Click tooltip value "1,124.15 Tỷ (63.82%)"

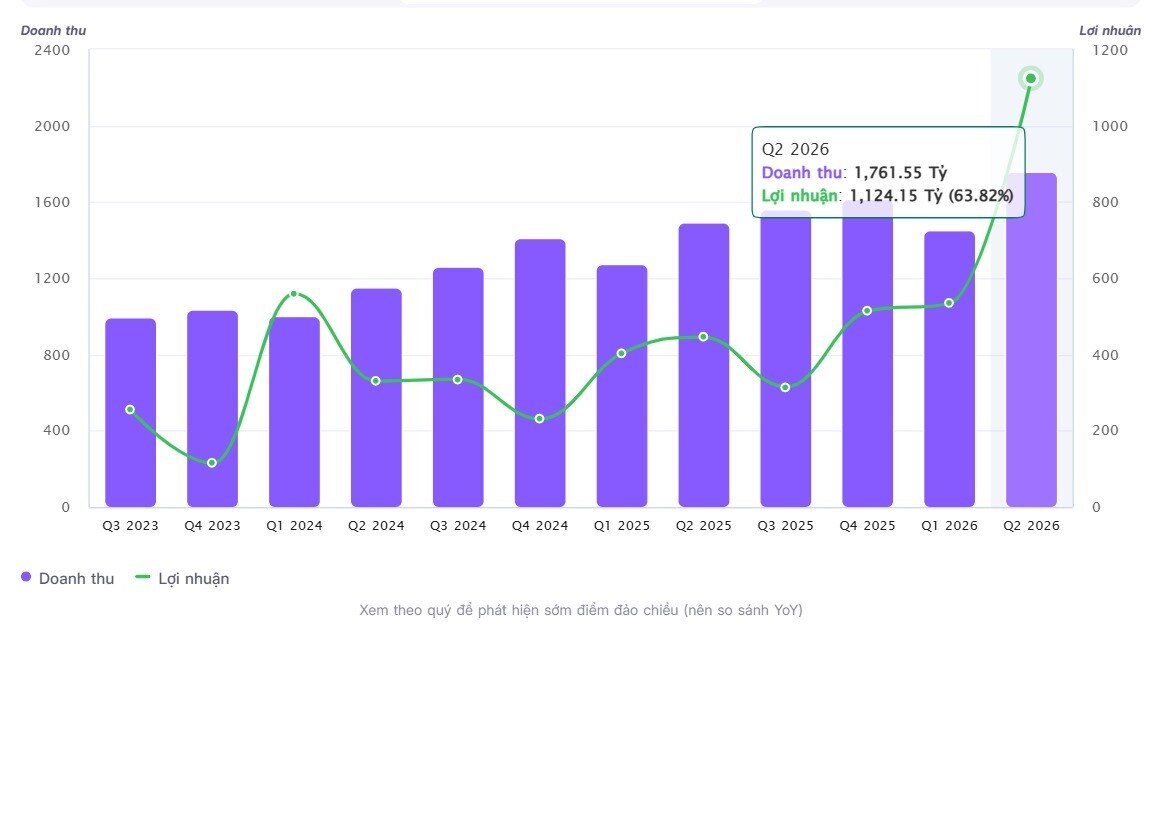click(x=932, y=196)
